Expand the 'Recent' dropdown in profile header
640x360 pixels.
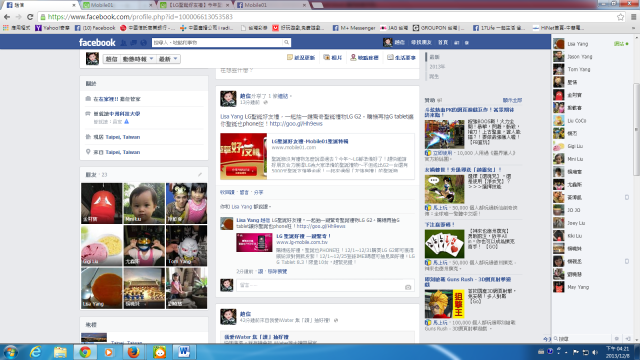(x=168, y=59)
